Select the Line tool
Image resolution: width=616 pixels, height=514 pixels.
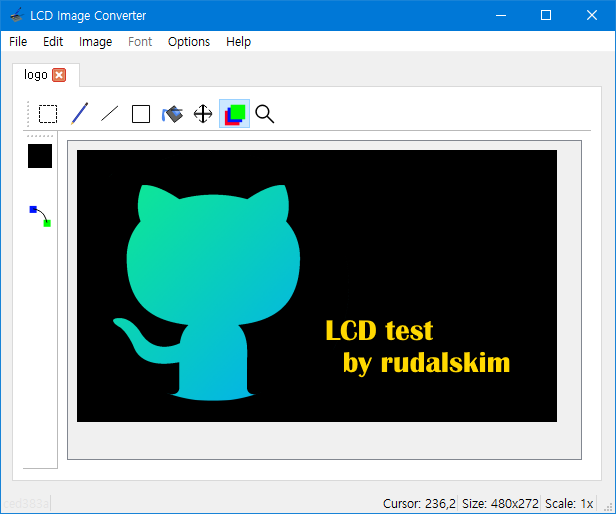click(x=110, y=114)
